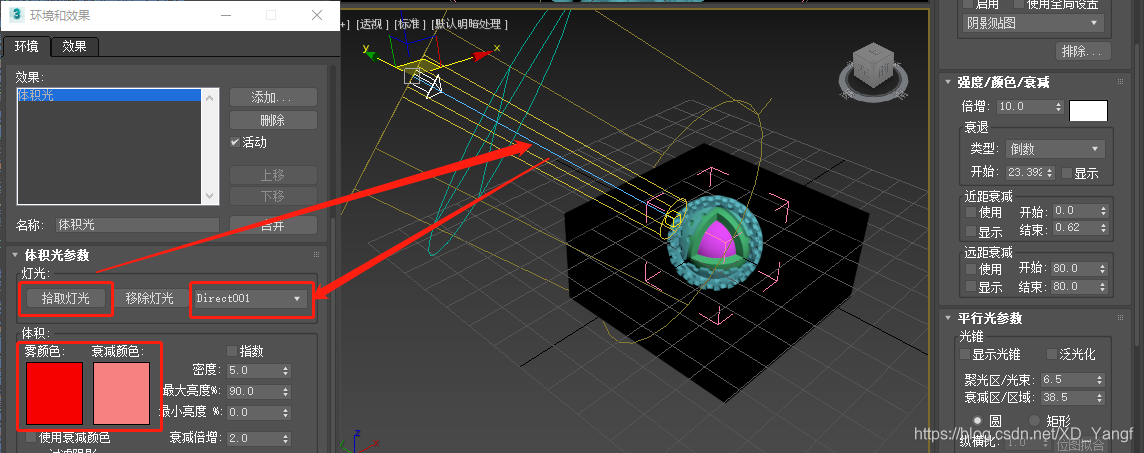The height and width of the screenshot is (453, 1144).
Task: Click the 聚光区/光束 spinner arrows
Action: click(x=1100, y=380)
